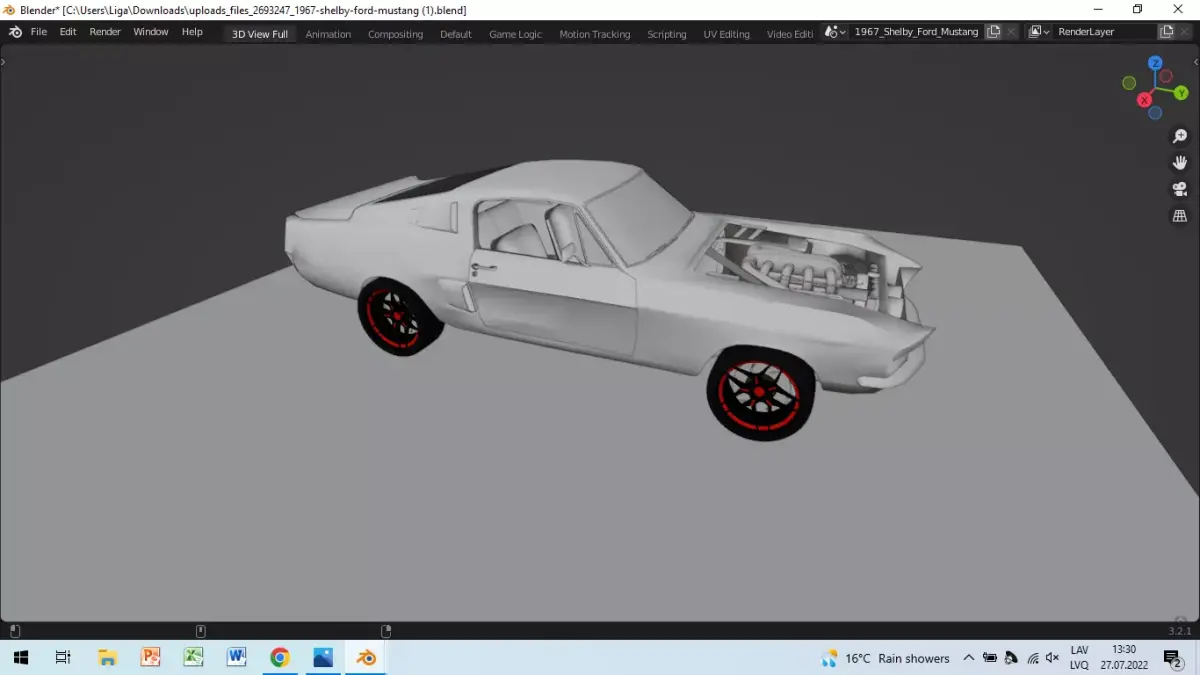The height and width of the screenshot is (675, 1200).
Task: Switch to the Motion Tracking workspace tab
Action: [x=595, y=34]
